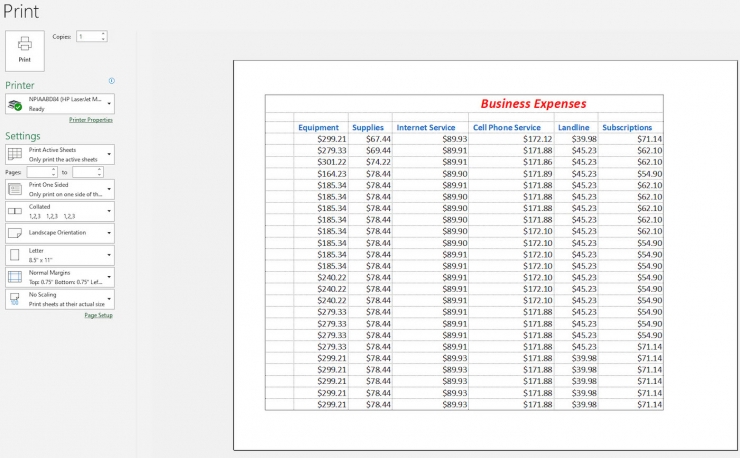The width and height of the screenshot is (740, 458).
Task: Click the HP LaserJet printer ready icon
Action: [15, 104]
